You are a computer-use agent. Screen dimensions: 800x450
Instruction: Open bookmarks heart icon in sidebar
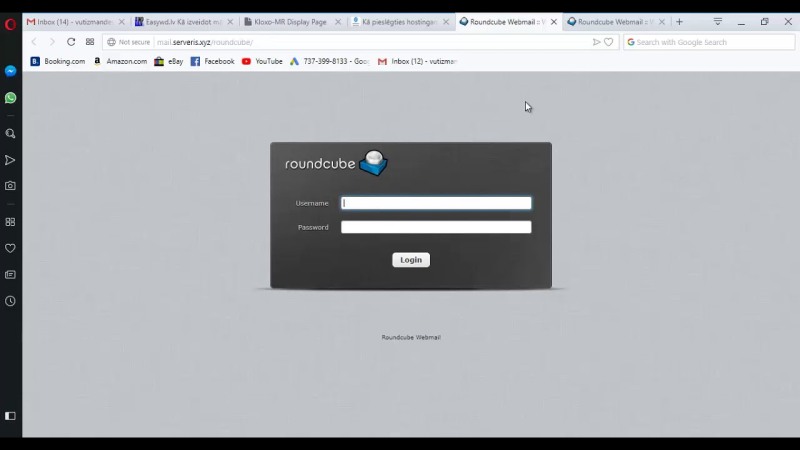click(10, 248)
